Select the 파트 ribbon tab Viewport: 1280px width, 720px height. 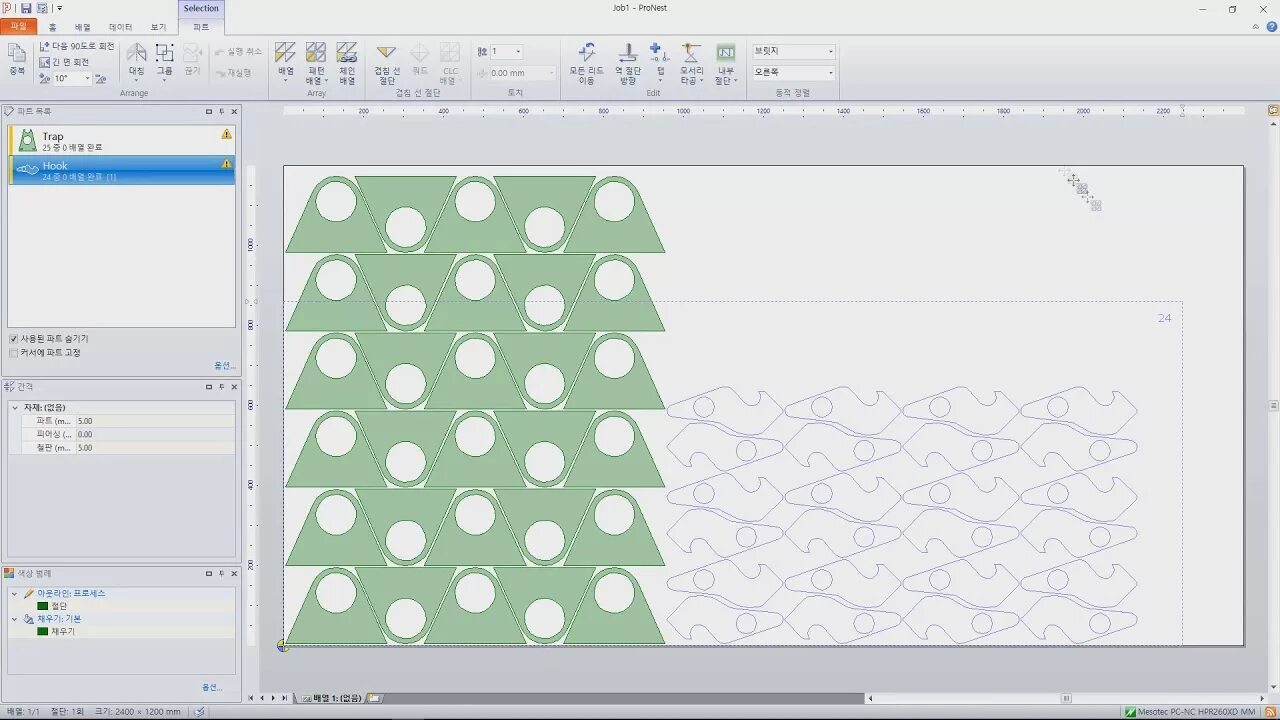201,27
